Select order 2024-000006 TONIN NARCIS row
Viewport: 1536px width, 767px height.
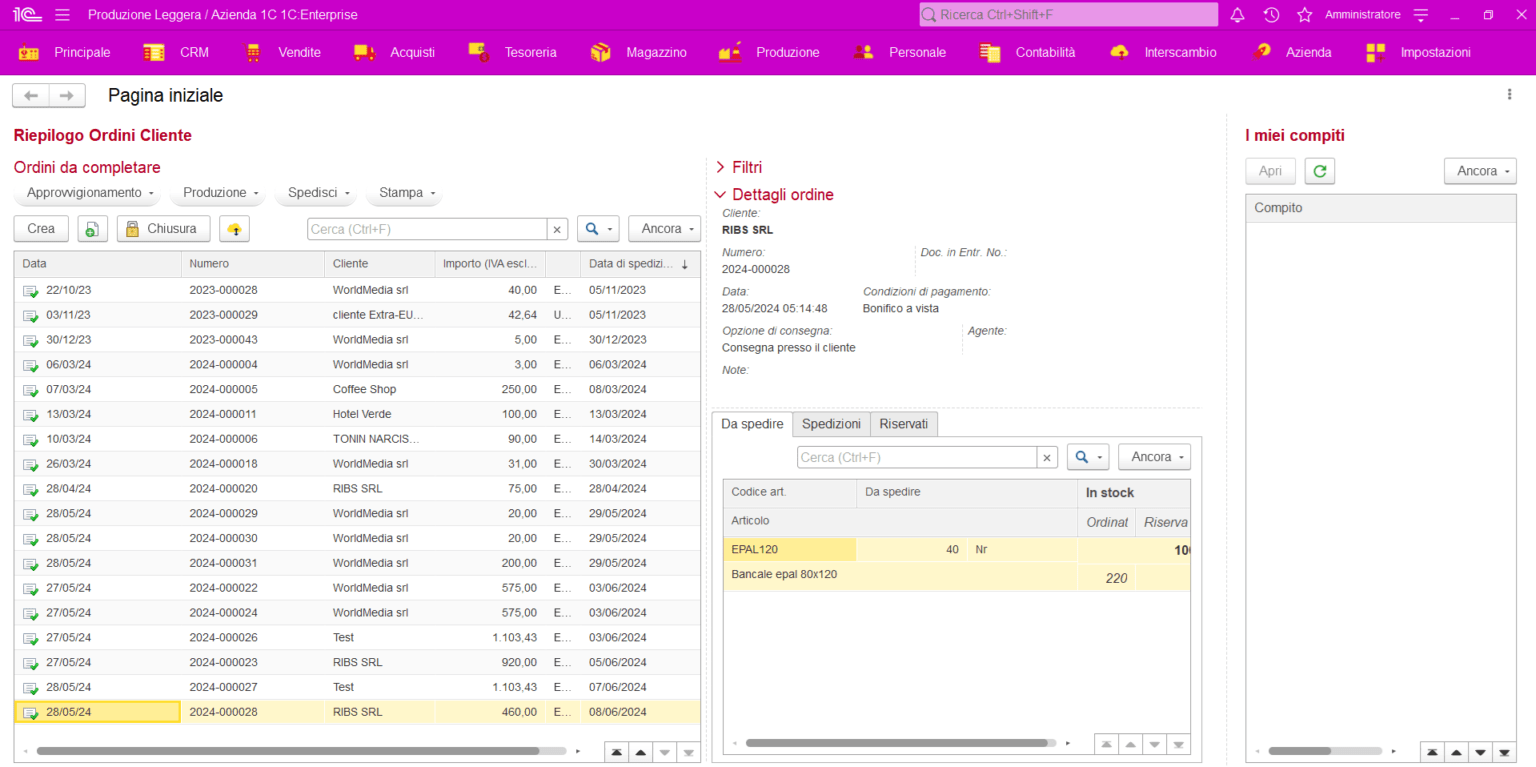point(357,439)
